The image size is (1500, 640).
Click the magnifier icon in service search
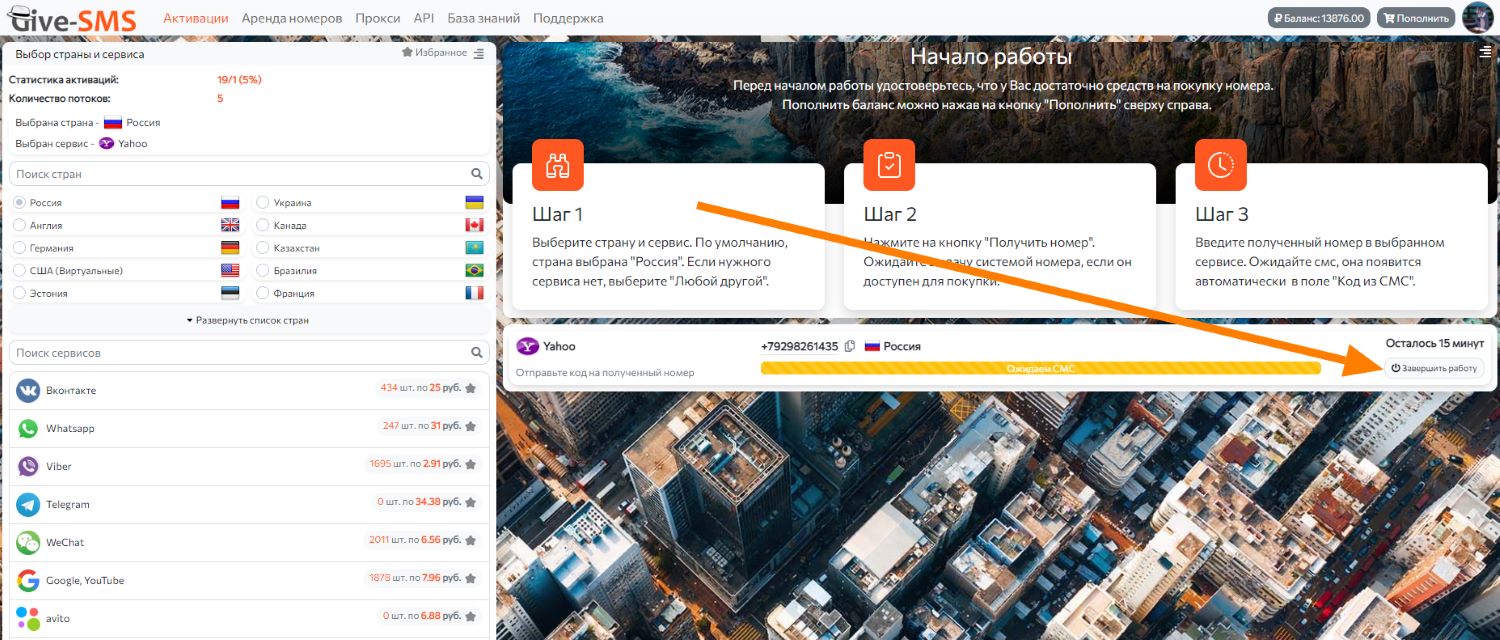point(477,353)
